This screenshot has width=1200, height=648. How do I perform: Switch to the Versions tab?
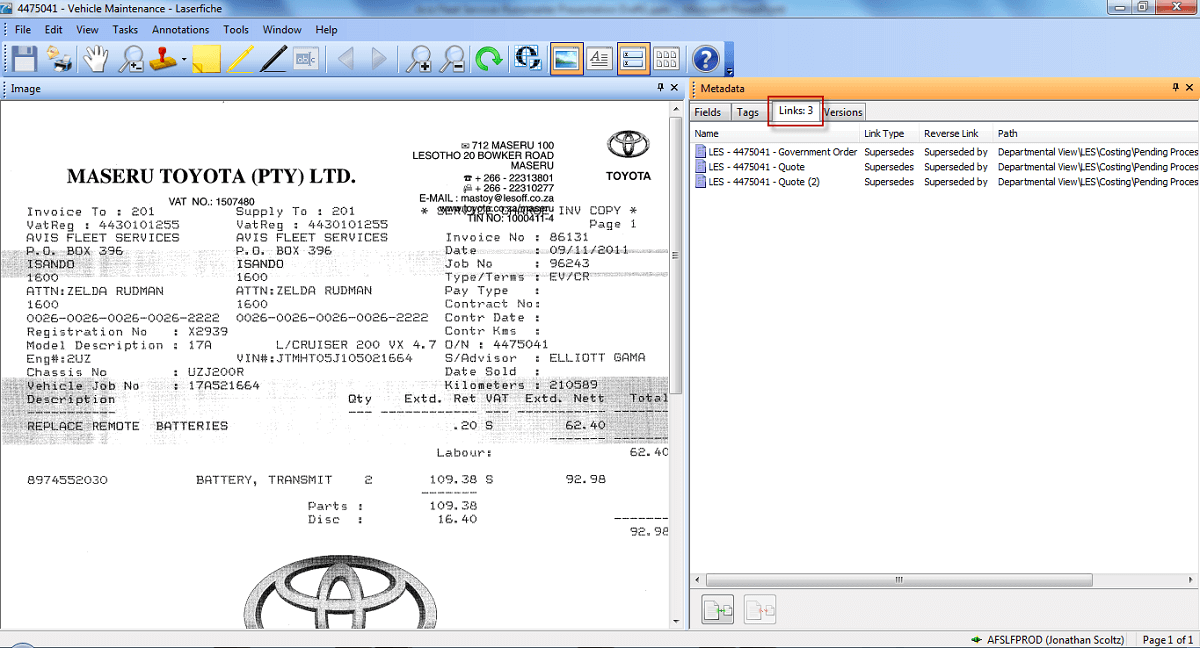click(x=843, y=112)
